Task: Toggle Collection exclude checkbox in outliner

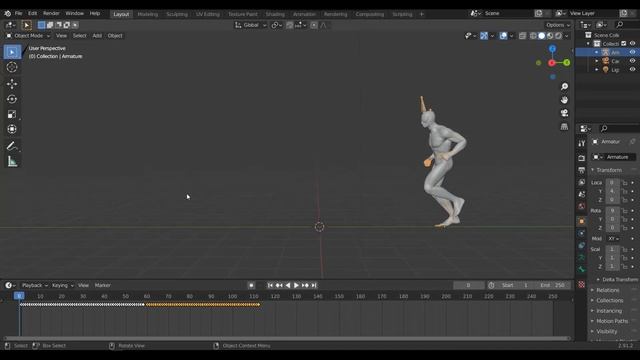Action: tap(624, 44)
